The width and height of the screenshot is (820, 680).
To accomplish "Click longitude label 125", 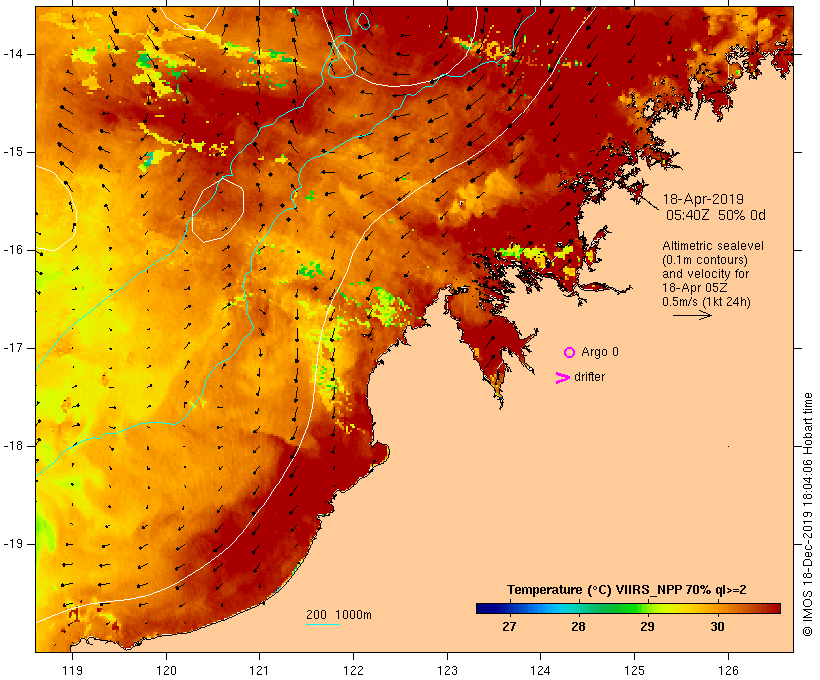I will (x=634, y=670).
